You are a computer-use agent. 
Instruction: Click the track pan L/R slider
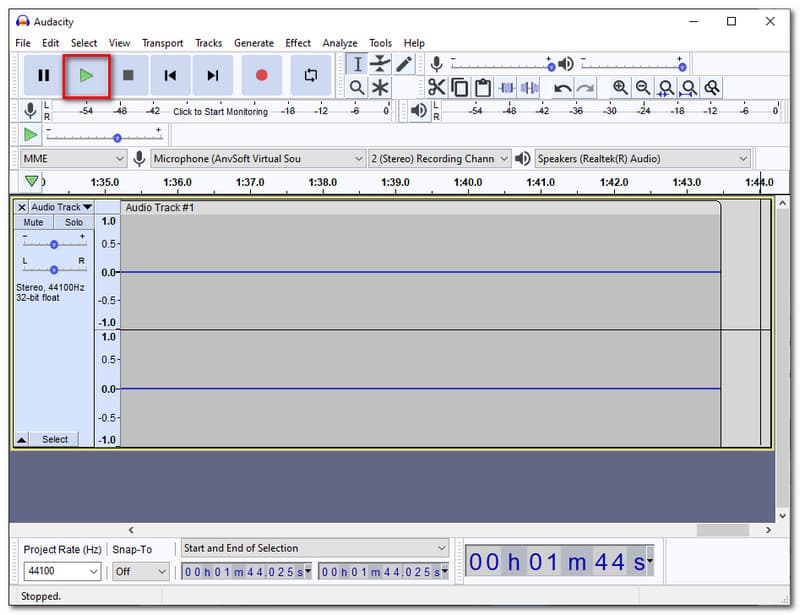coord(54,269)
